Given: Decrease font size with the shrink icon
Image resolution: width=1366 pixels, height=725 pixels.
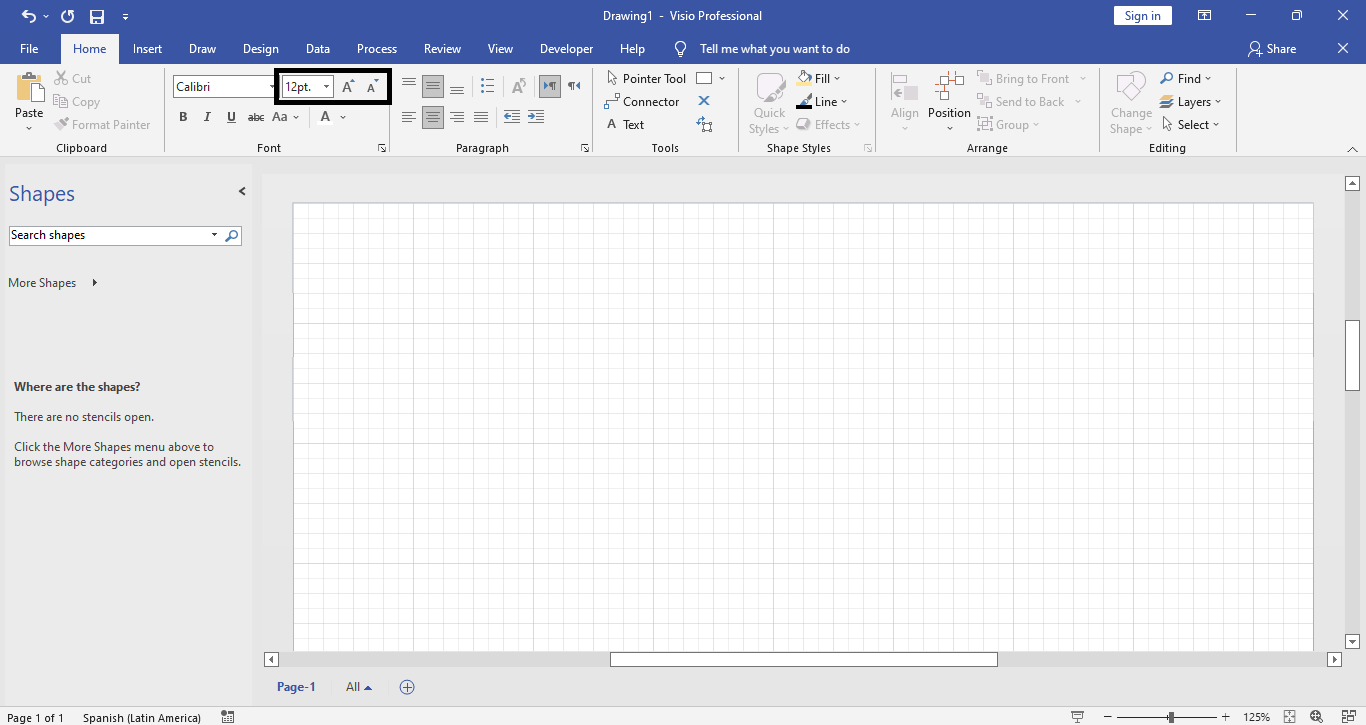Looking at the screenshot, I should click(x=372, y=87).
